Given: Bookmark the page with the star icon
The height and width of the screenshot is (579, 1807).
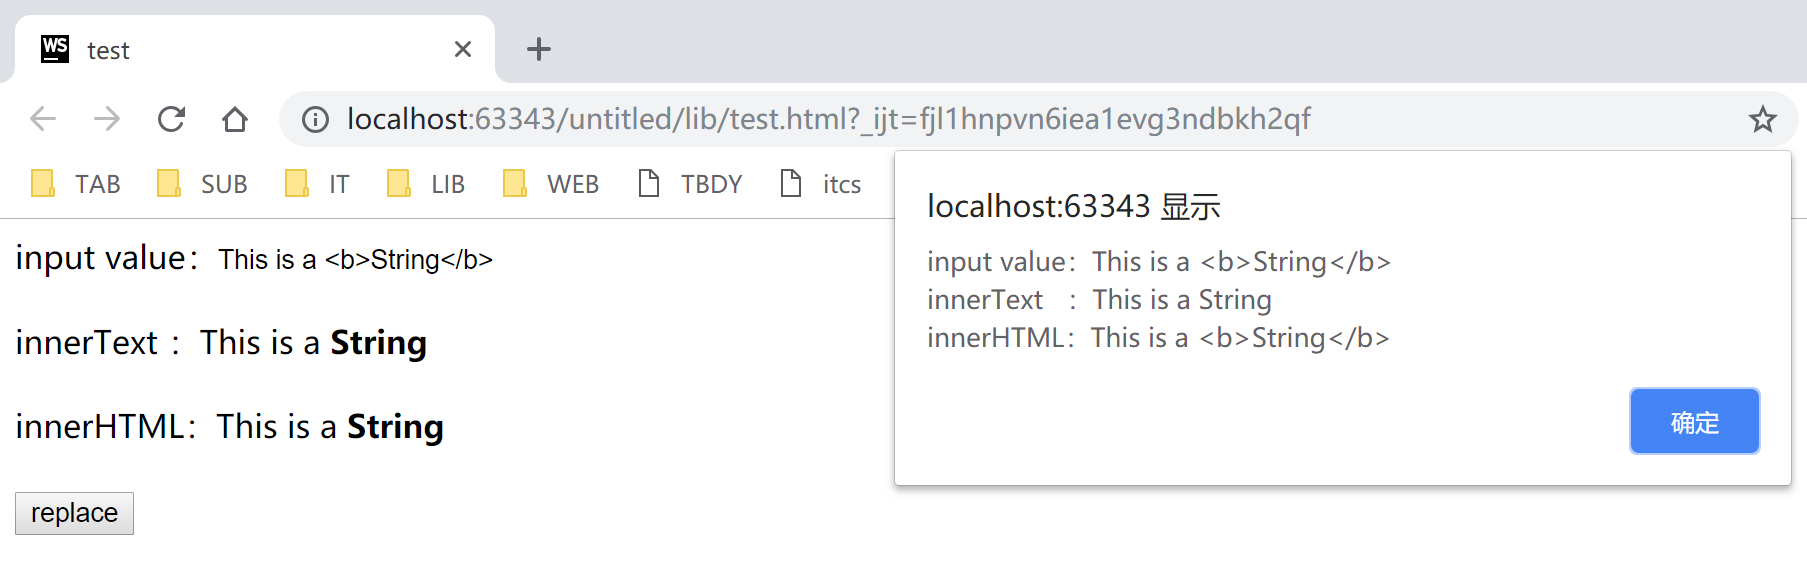Looking at the screenshot, I should [1762, 119].
